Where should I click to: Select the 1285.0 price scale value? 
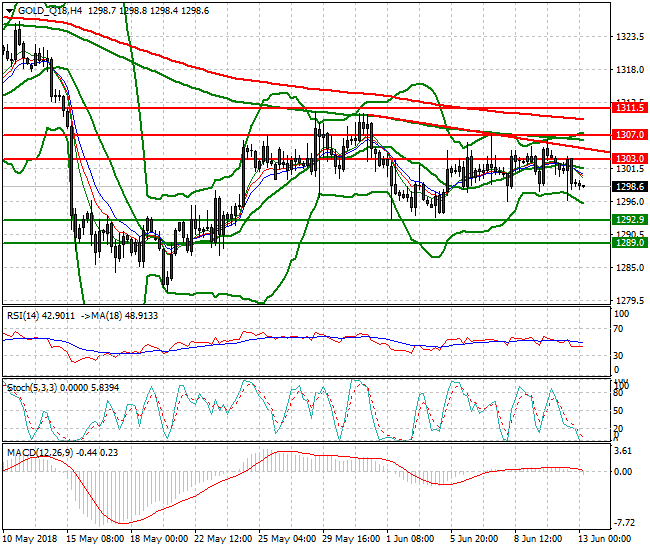coord(630,268)
